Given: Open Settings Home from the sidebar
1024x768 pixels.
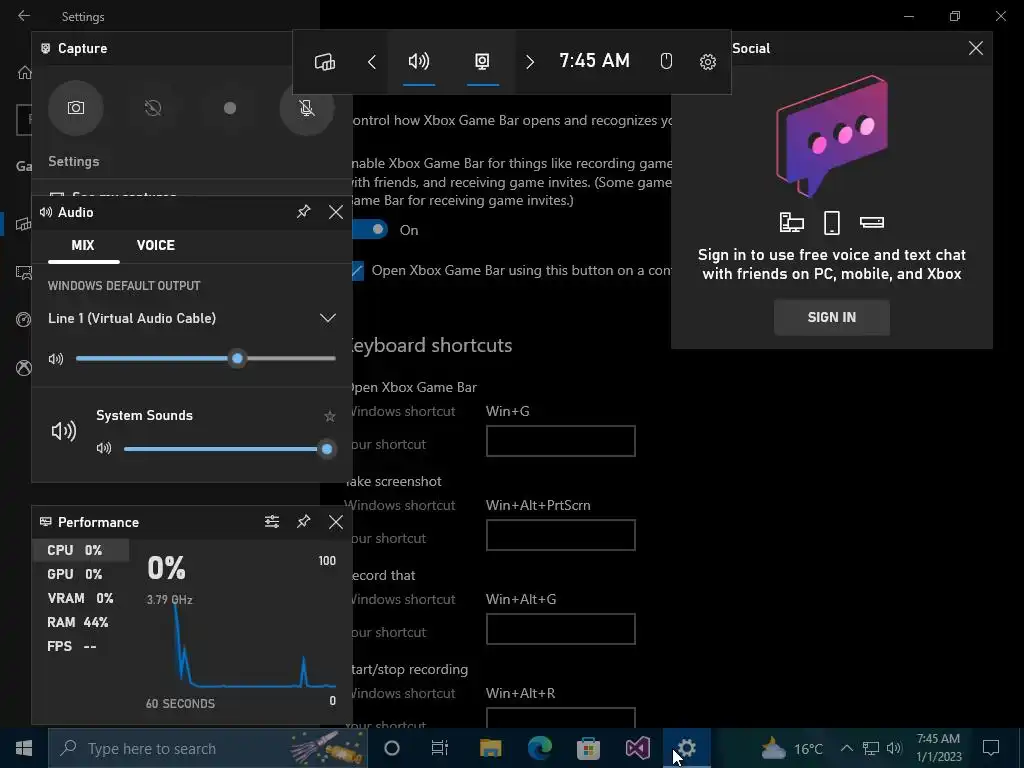Looking at the screenshot, I should (24, 72).
